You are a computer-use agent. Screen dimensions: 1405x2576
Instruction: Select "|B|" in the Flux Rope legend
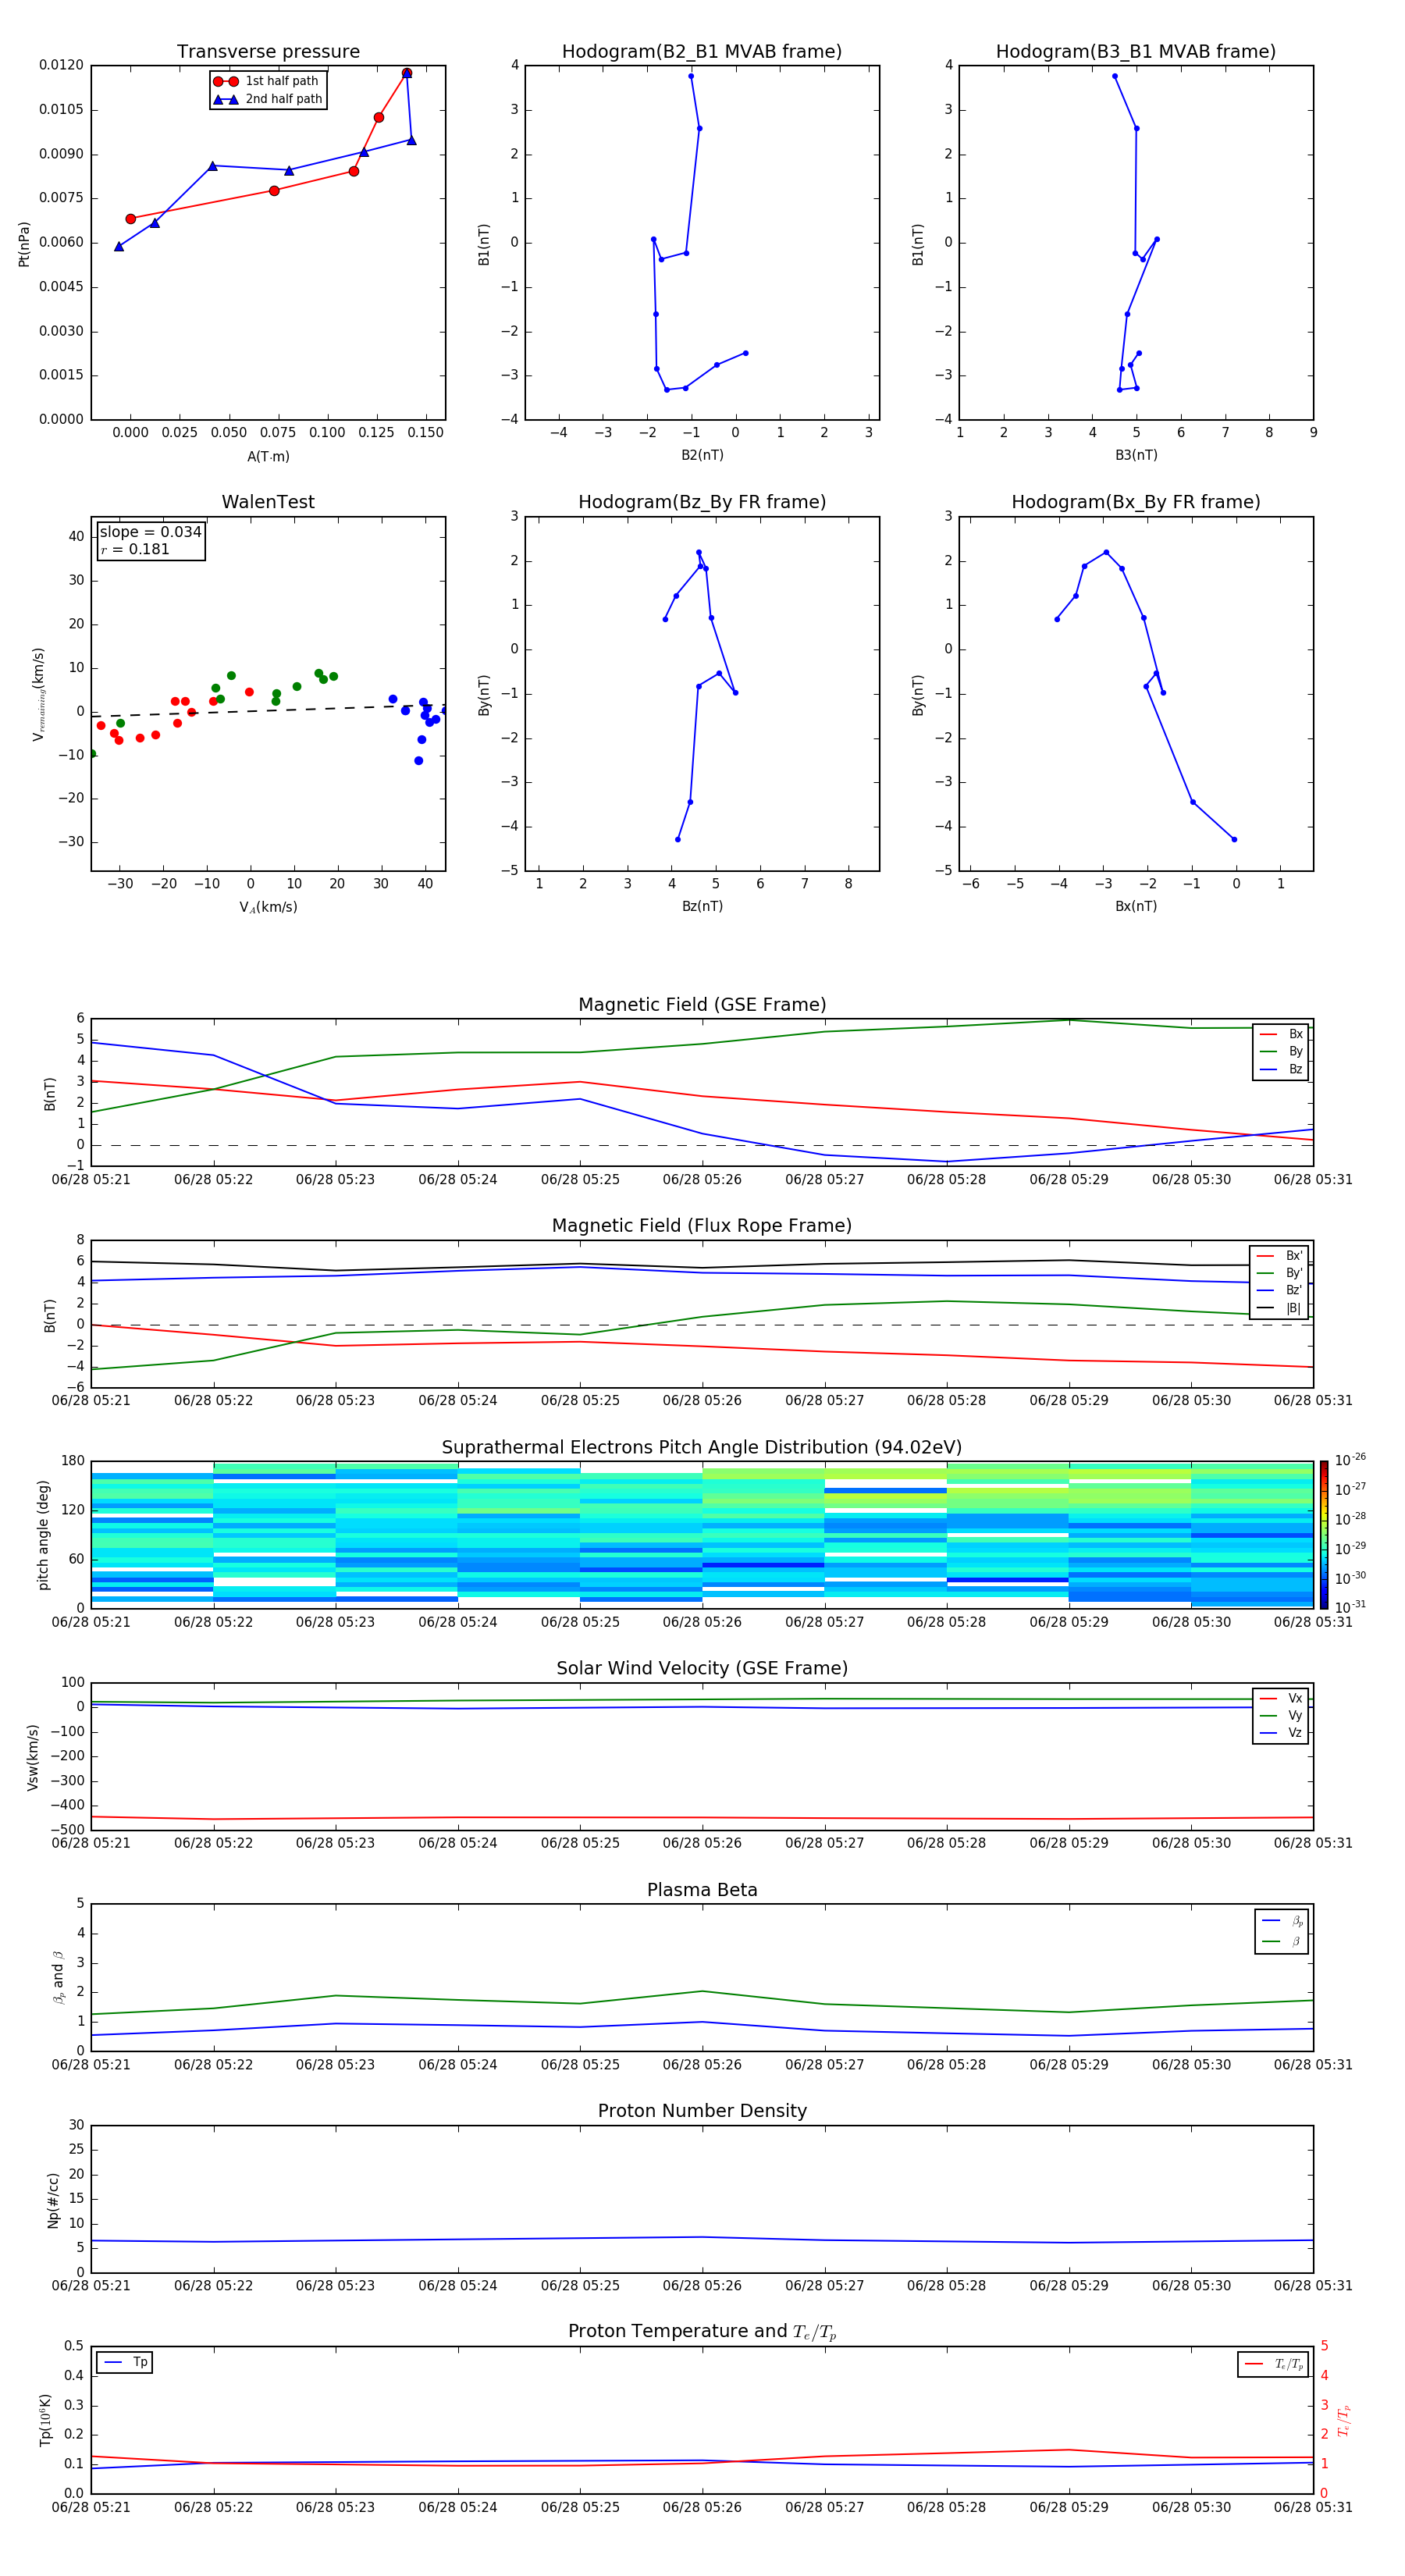tap(1294, 1309)
